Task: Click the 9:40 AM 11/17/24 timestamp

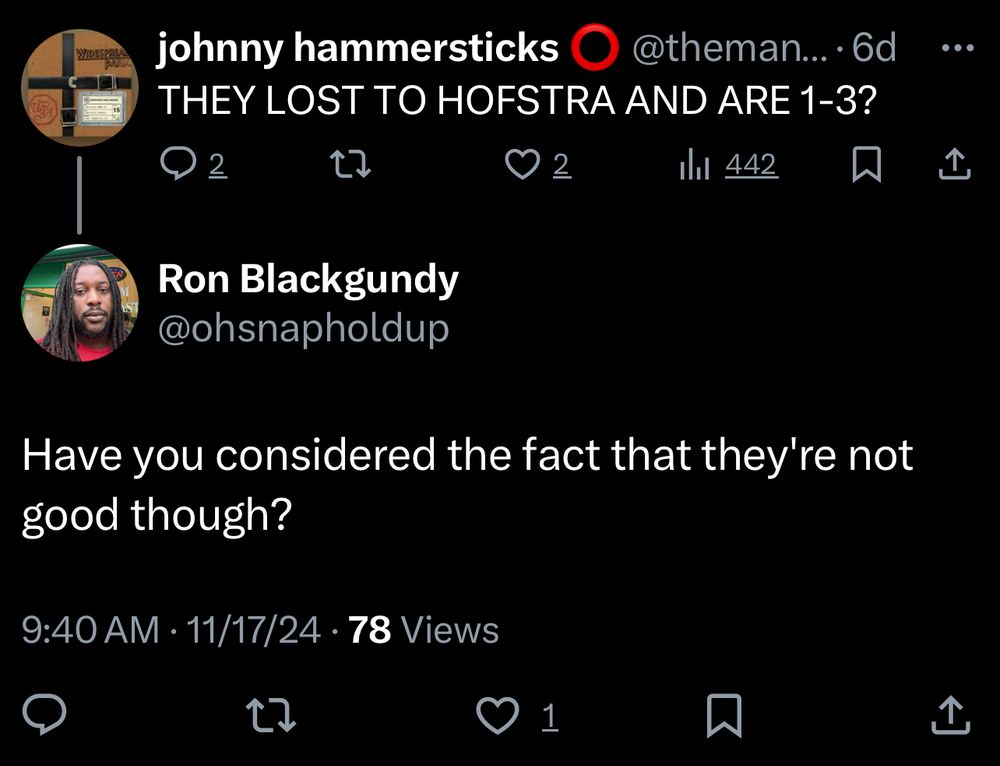Action: click(x=171, y=630)
